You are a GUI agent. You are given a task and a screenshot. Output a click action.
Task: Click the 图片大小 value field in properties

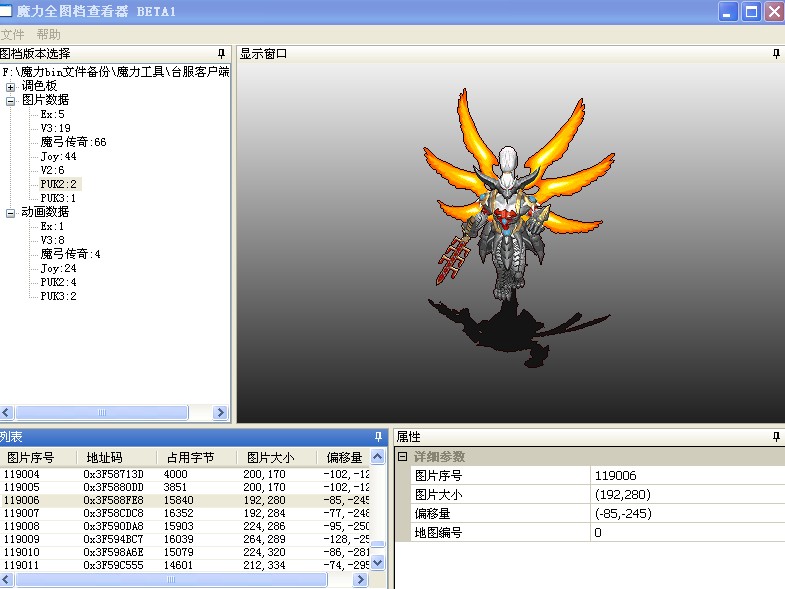pos(685,495)
